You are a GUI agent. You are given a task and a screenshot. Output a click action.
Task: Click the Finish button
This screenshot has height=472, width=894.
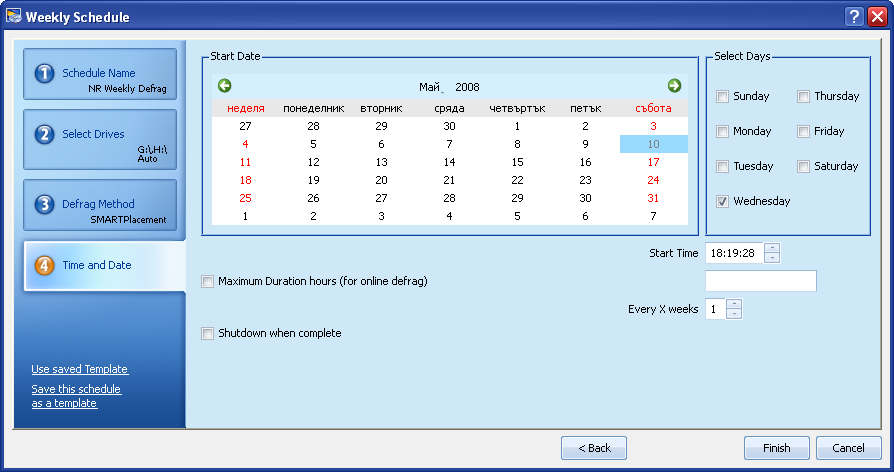point(777,448)
